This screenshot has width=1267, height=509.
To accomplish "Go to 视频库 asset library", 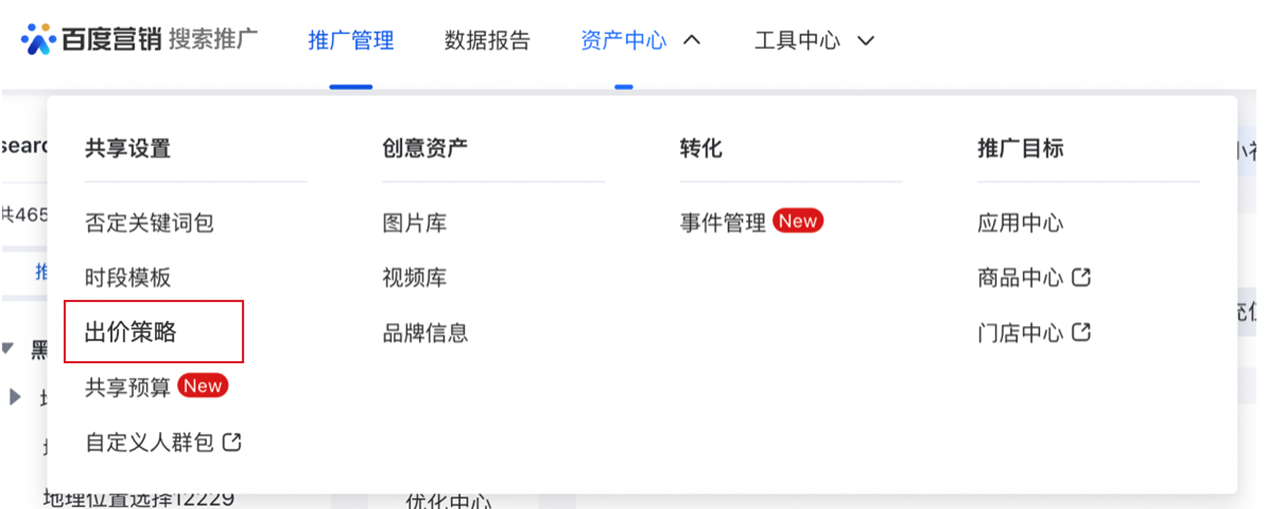I will click(414, 278).
